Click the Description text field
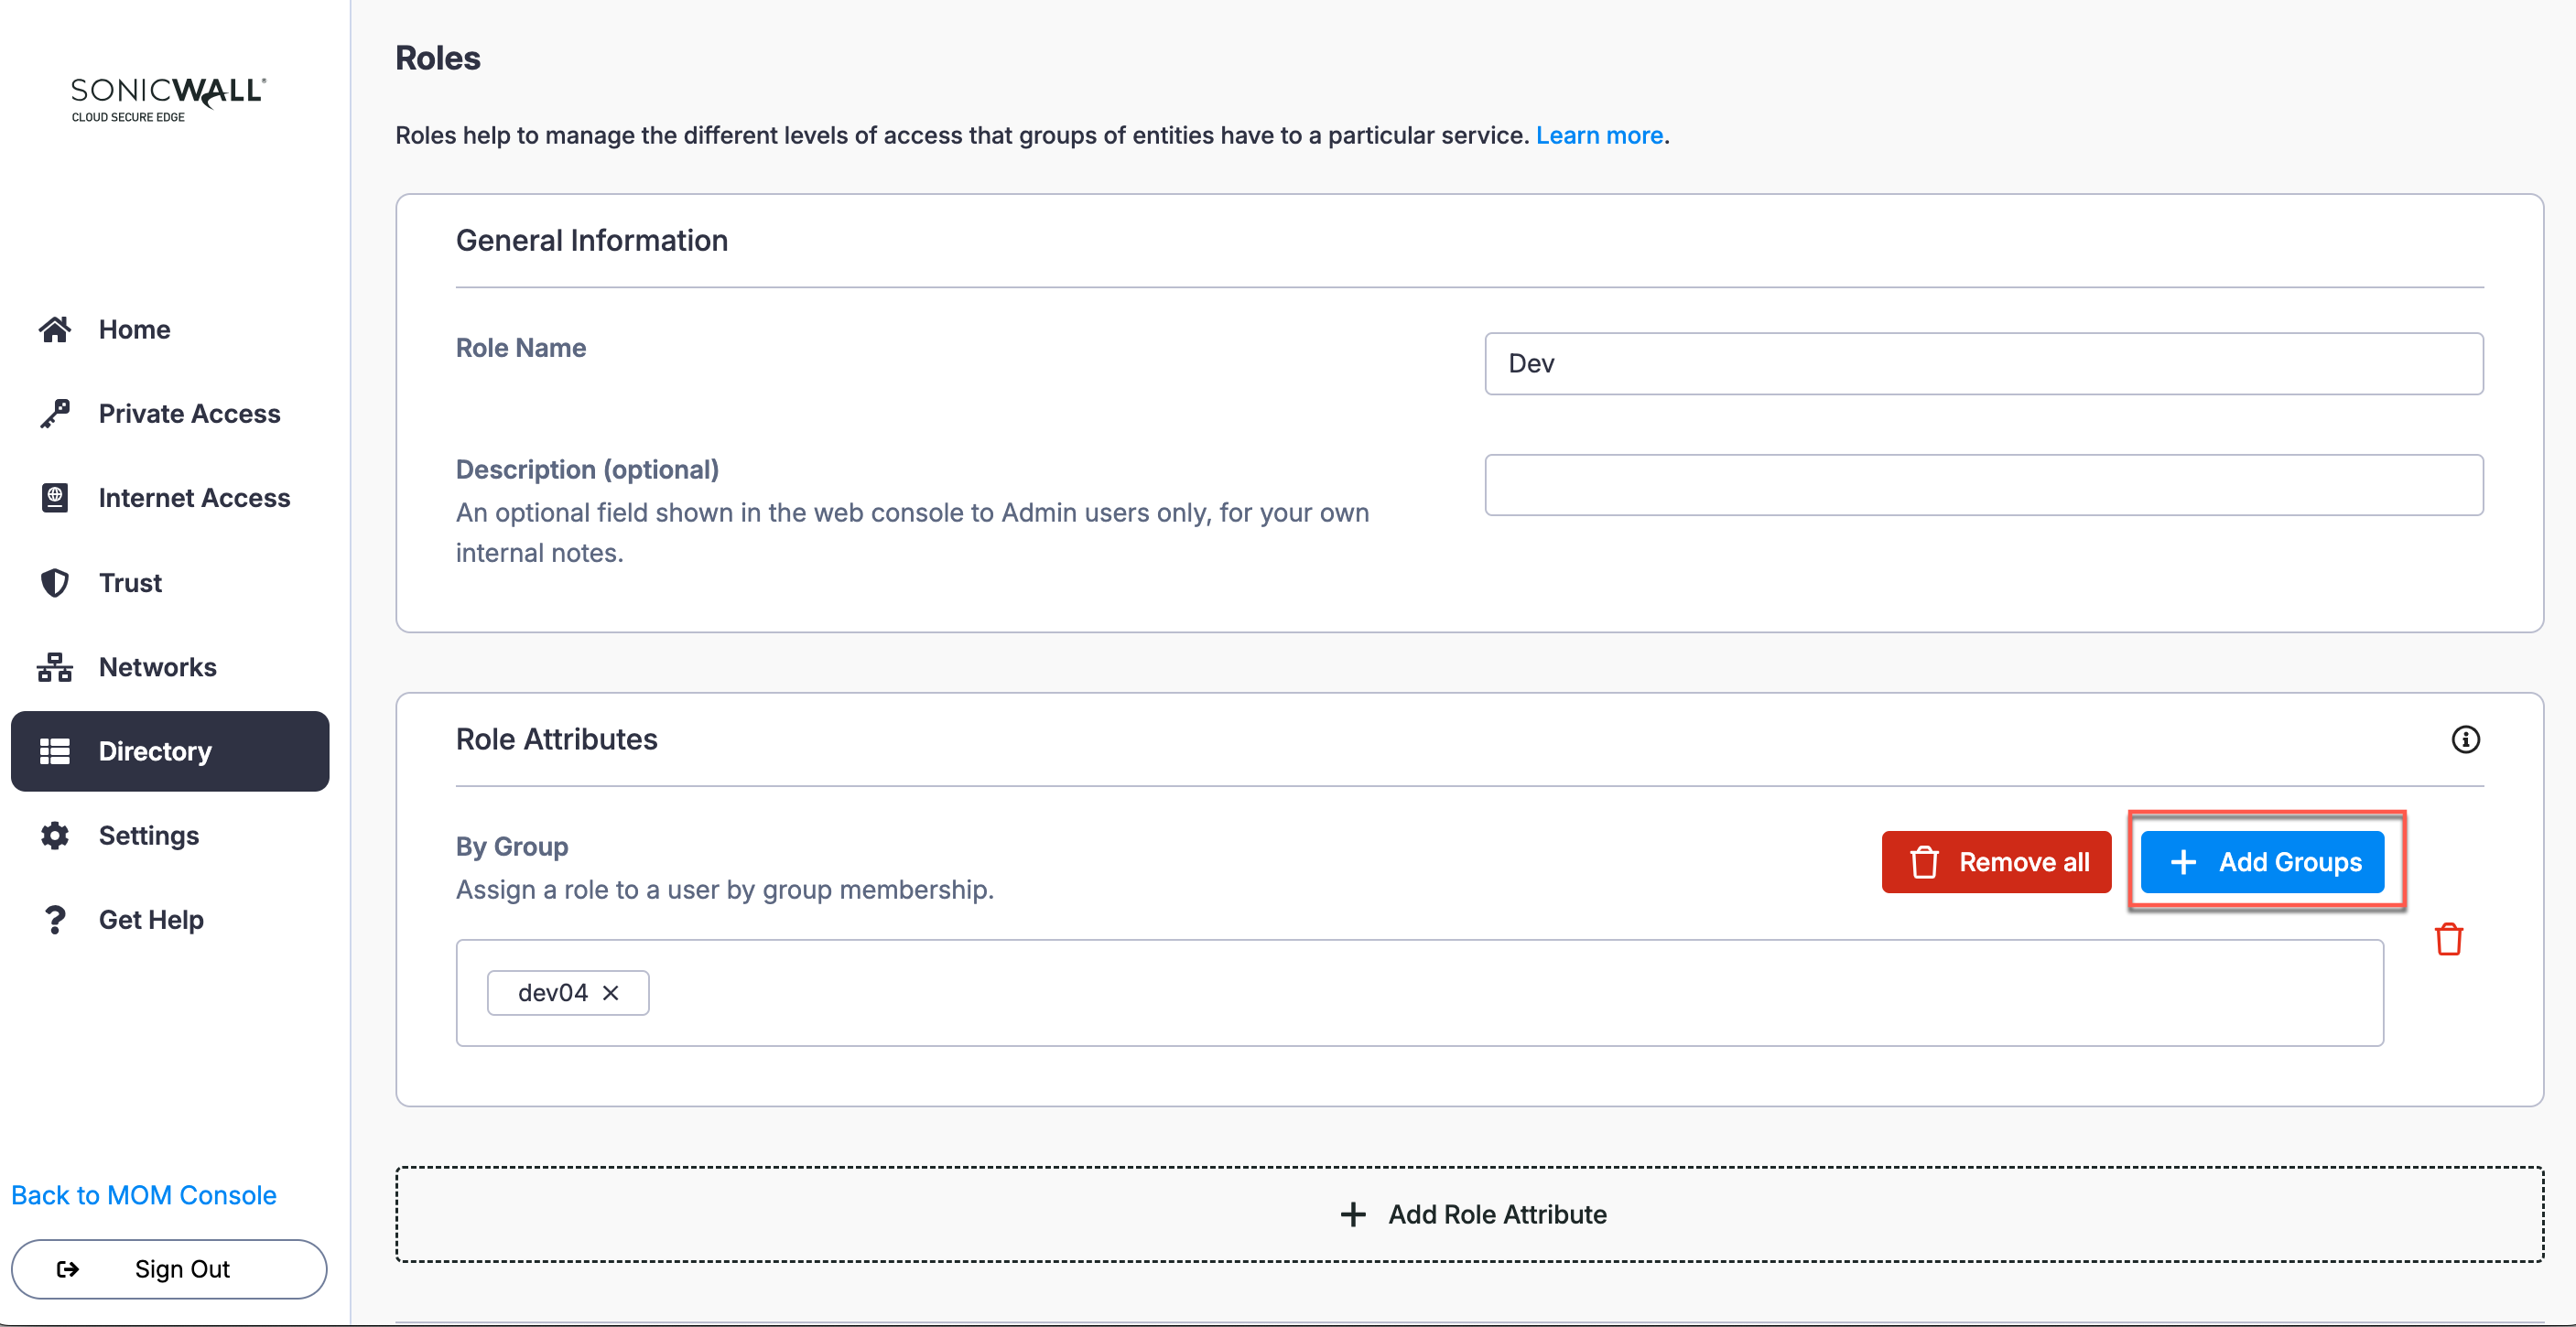Image resolution: width=2576 pixels, height=1327 pixels. point(1983,485)
